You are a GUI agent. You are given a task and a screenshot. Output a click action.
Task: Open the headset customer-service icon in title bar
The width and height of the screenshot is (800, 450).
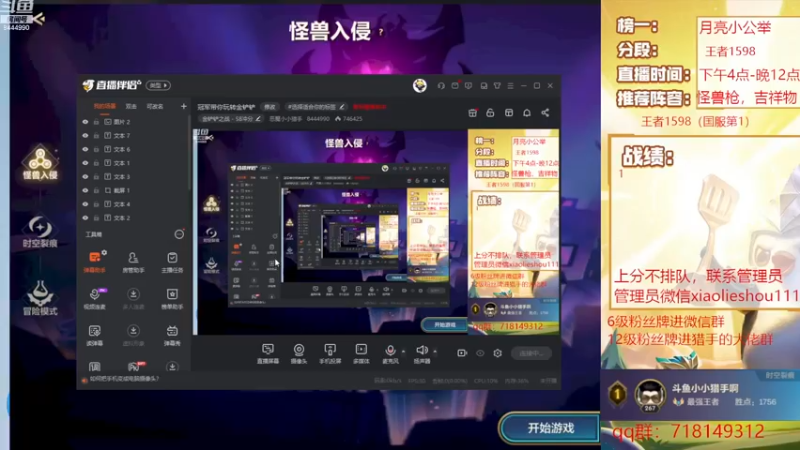[441, 86]
